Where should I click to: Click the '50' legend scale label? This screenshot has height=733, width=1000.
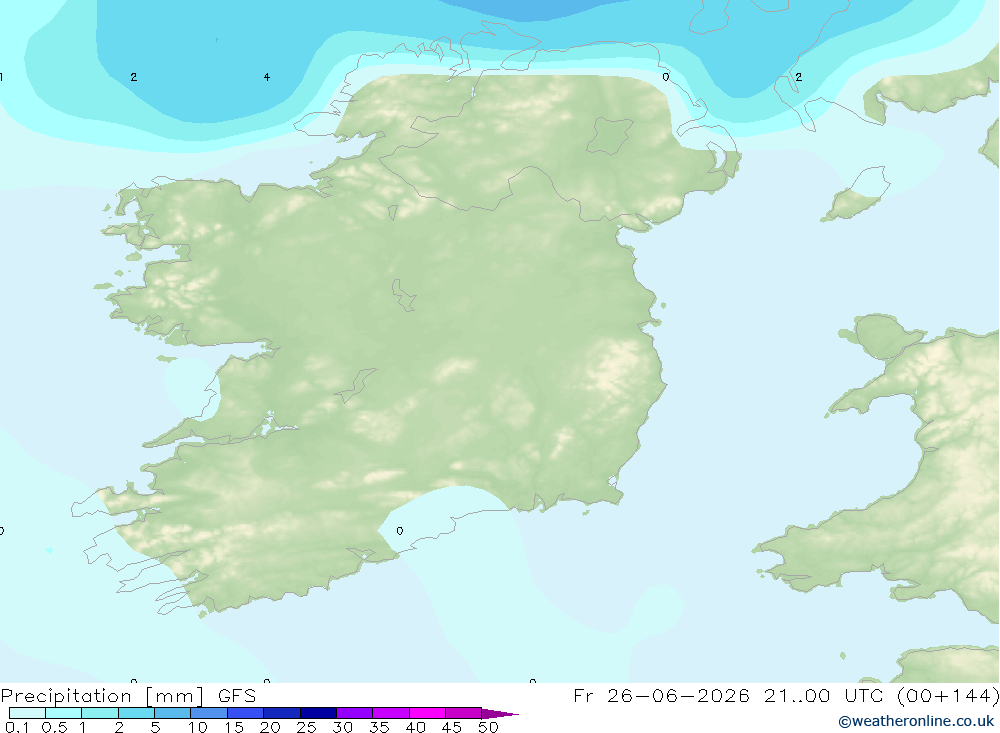pyautogui.click(x=488, y=727)
